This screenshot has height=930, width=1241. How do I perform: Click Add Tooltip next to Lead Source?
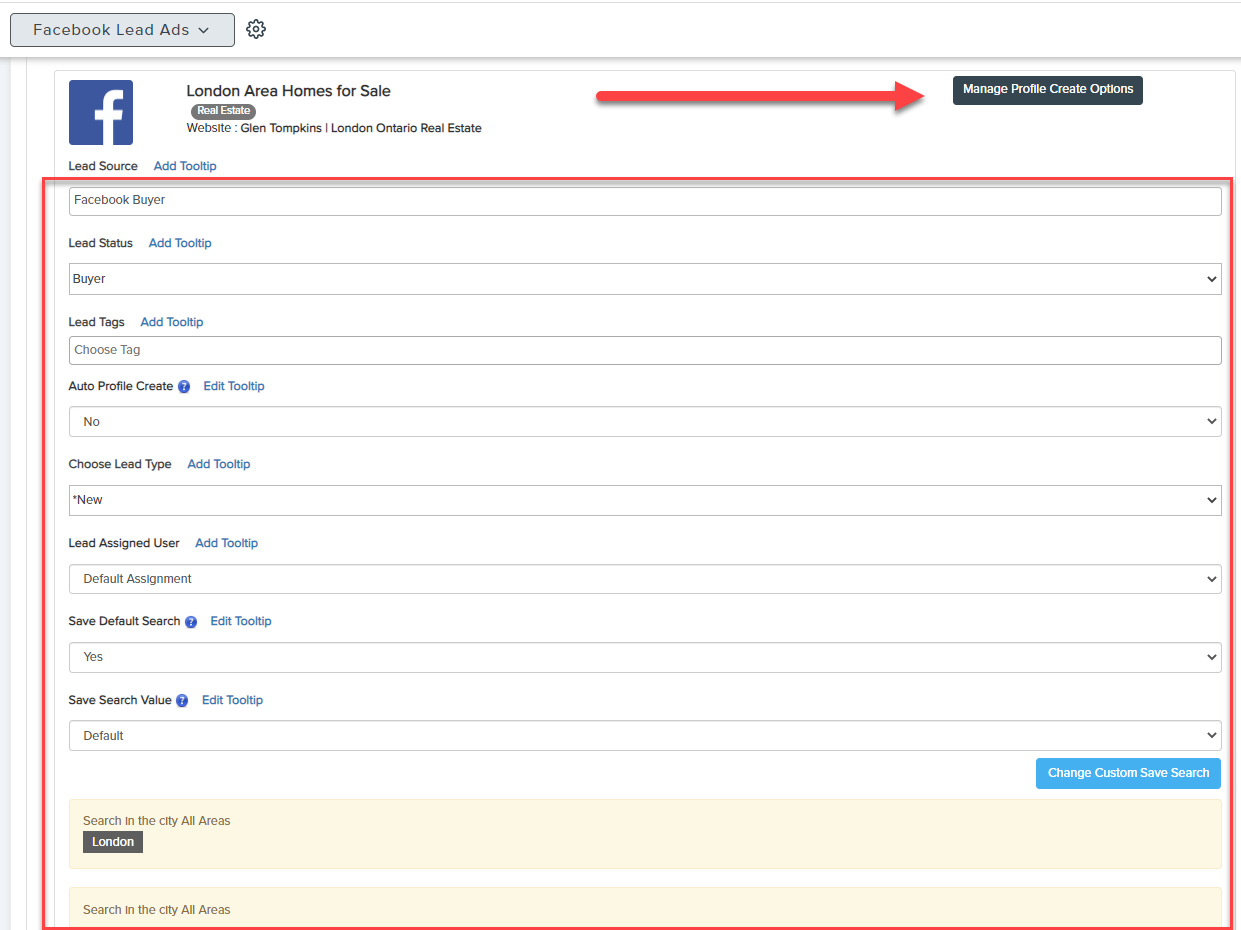(185, 166)
